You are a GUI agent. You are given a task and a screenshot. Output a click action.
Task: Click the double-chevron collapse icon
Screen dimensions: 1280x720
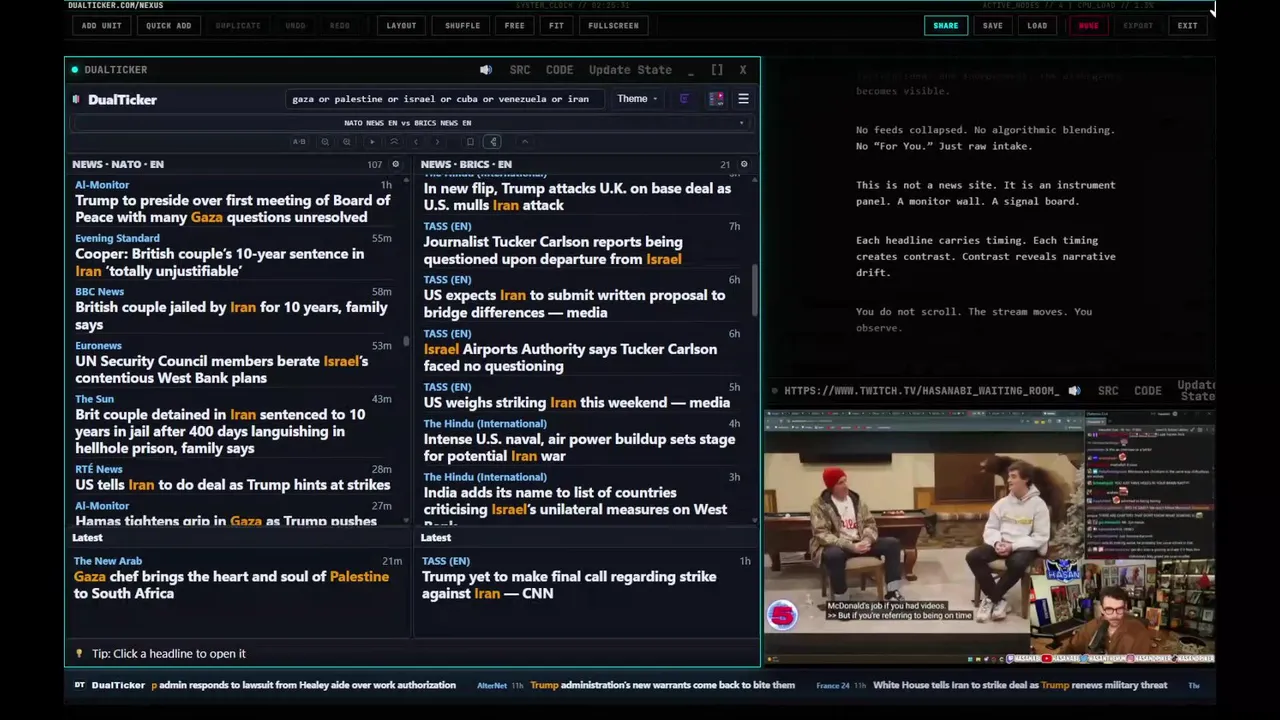click(x=394, y=142)
